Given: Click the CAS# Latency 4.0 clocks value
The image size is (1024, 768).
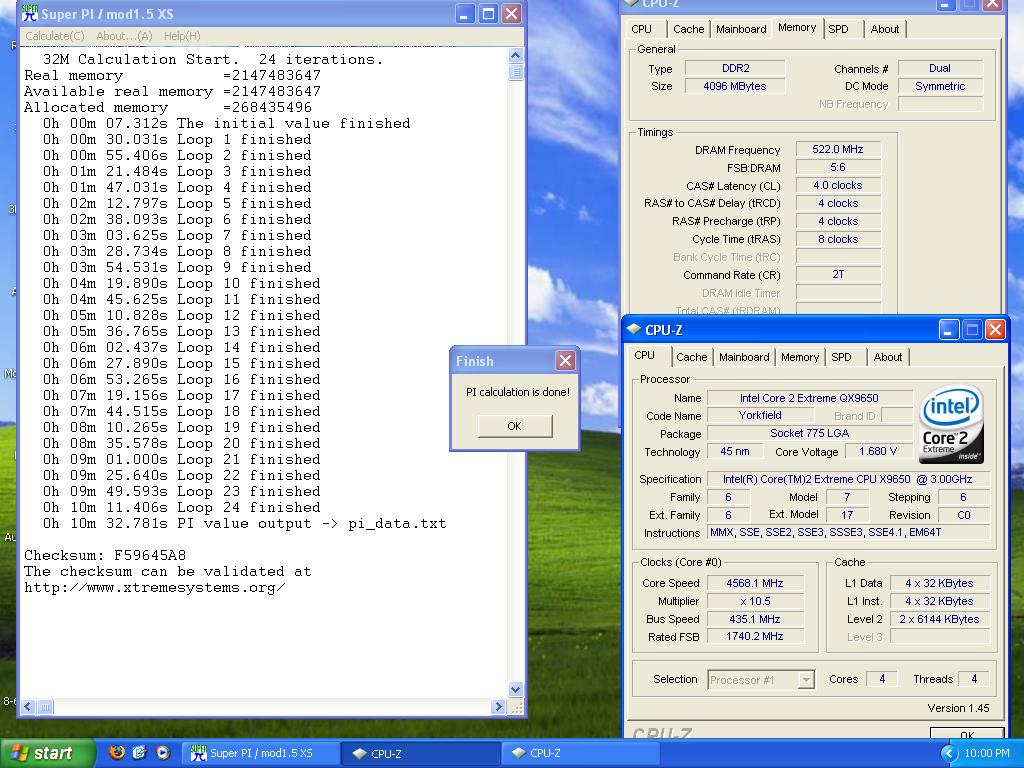Looking at the screenshot, I should 838,185.
